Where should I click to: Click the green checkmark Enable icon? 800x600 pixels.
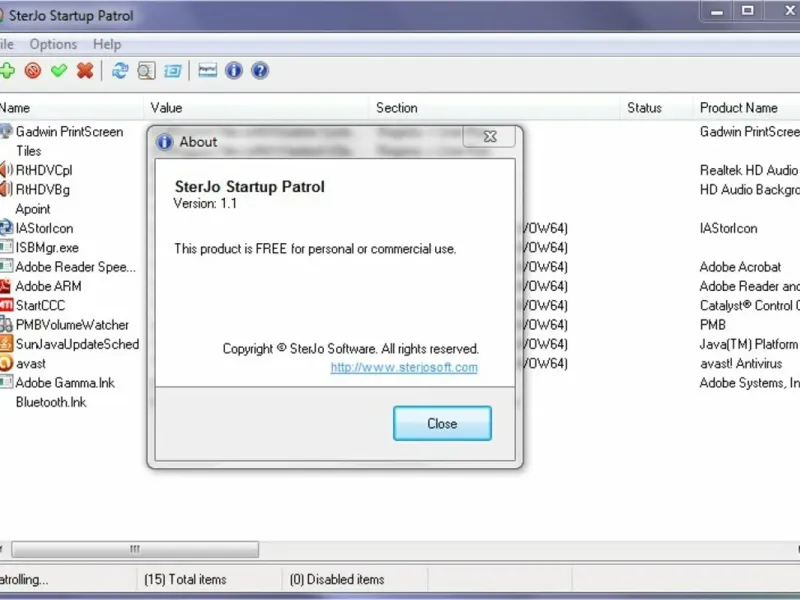click(59, 70)
